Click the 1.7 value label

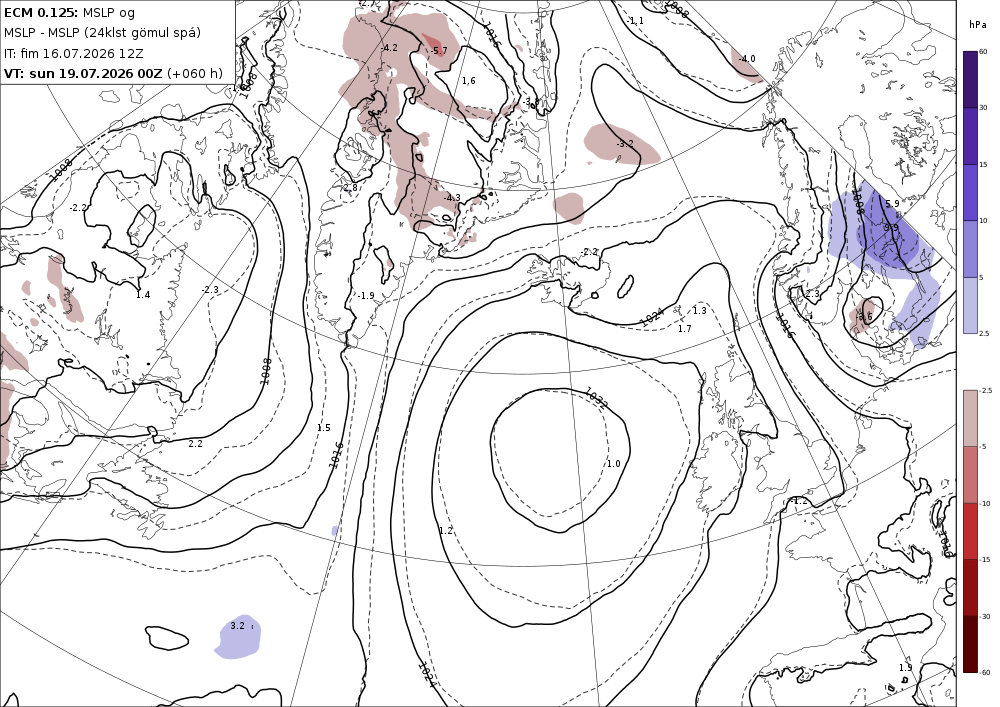684,328
